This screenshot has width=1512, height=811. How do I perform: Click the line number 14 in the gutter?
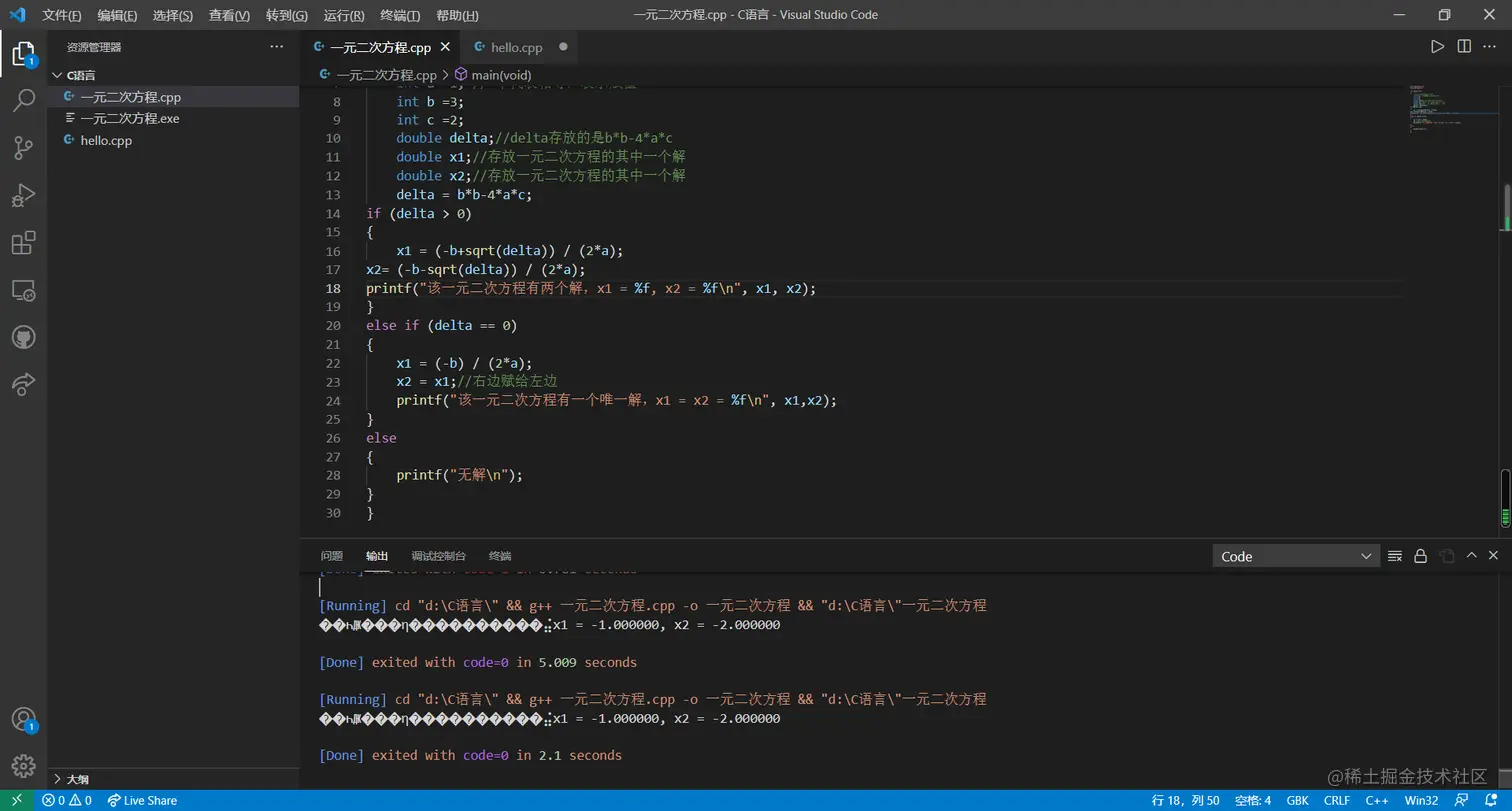pyautogui.click(x=333, y=213)
